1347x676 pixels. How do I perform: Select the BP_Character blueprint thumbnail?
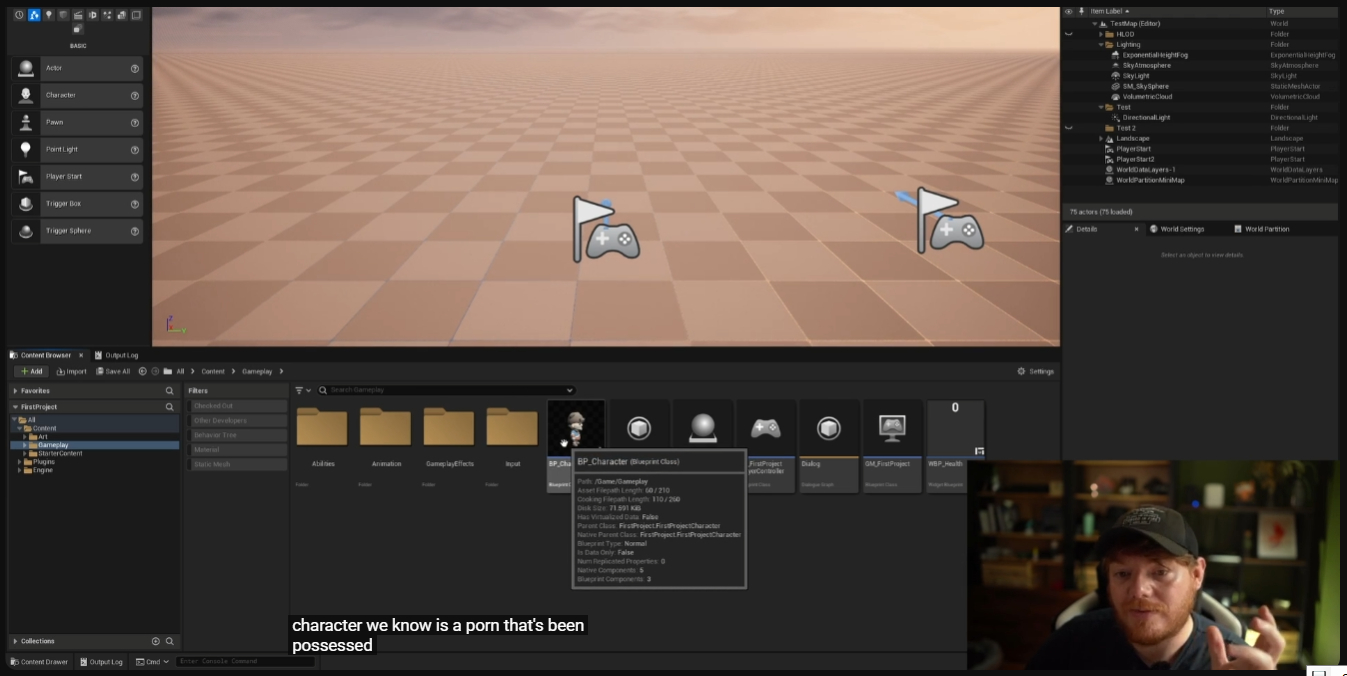[x=576, y=428]
